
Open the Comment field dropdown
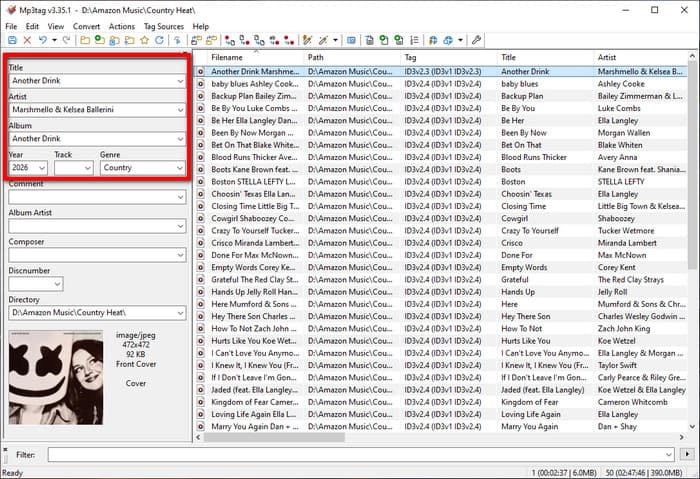coord(180,197)
